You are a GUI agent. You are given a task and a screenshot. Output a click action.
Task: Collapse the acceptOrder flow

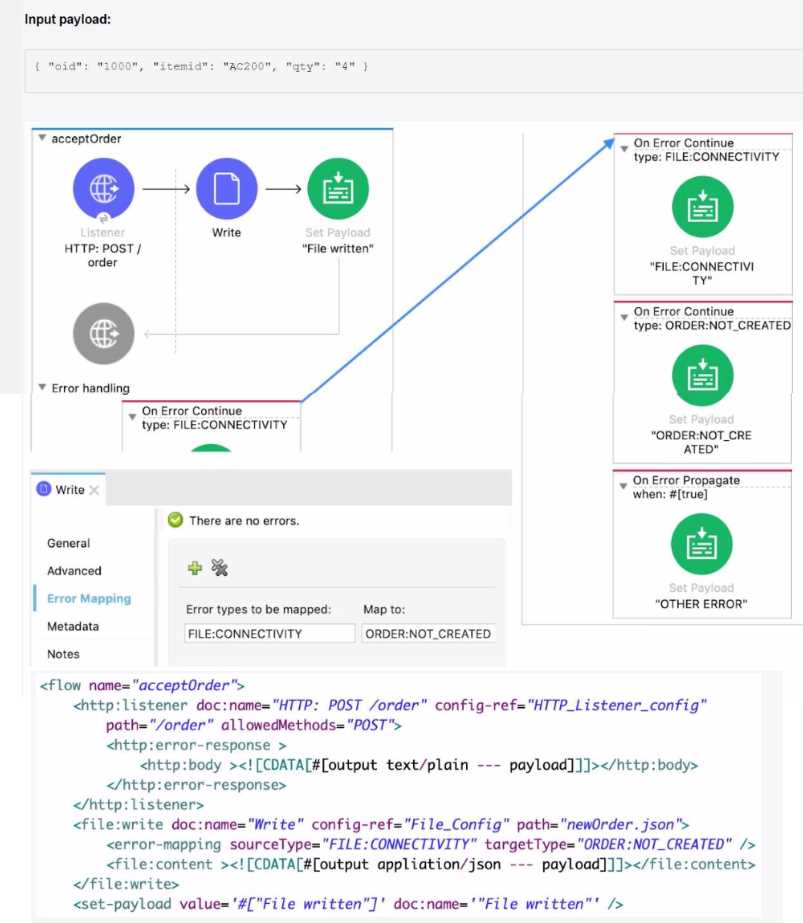(42, 139)
